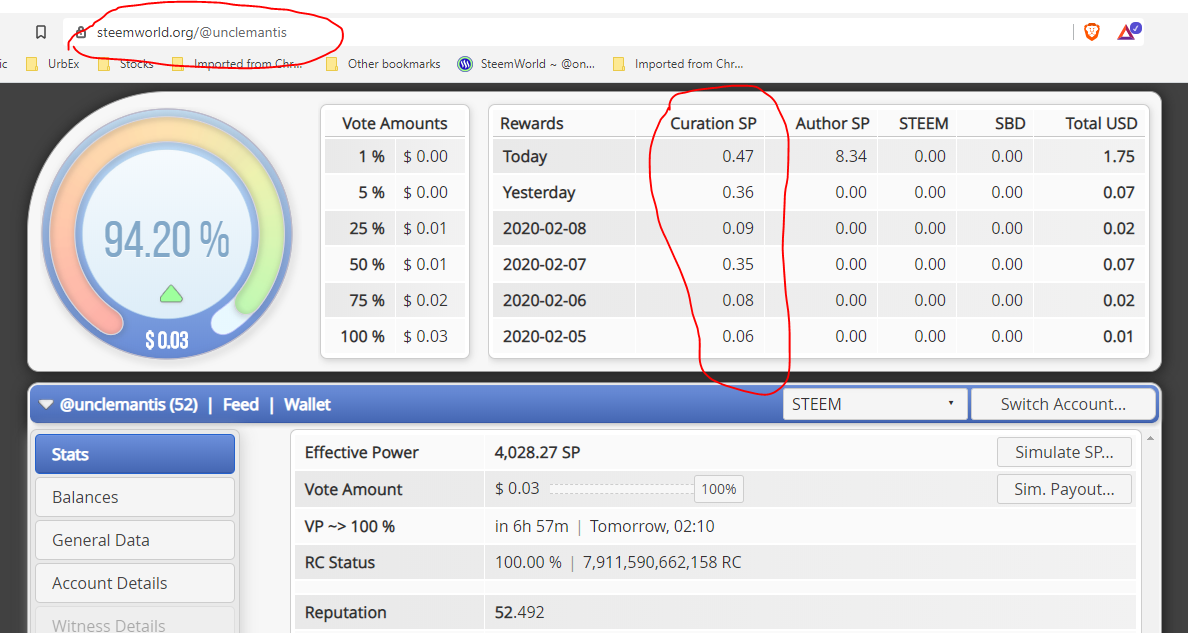Click the 50 % vote amount row
Screen dimensions: 1188x633
(x=395, y=265)
